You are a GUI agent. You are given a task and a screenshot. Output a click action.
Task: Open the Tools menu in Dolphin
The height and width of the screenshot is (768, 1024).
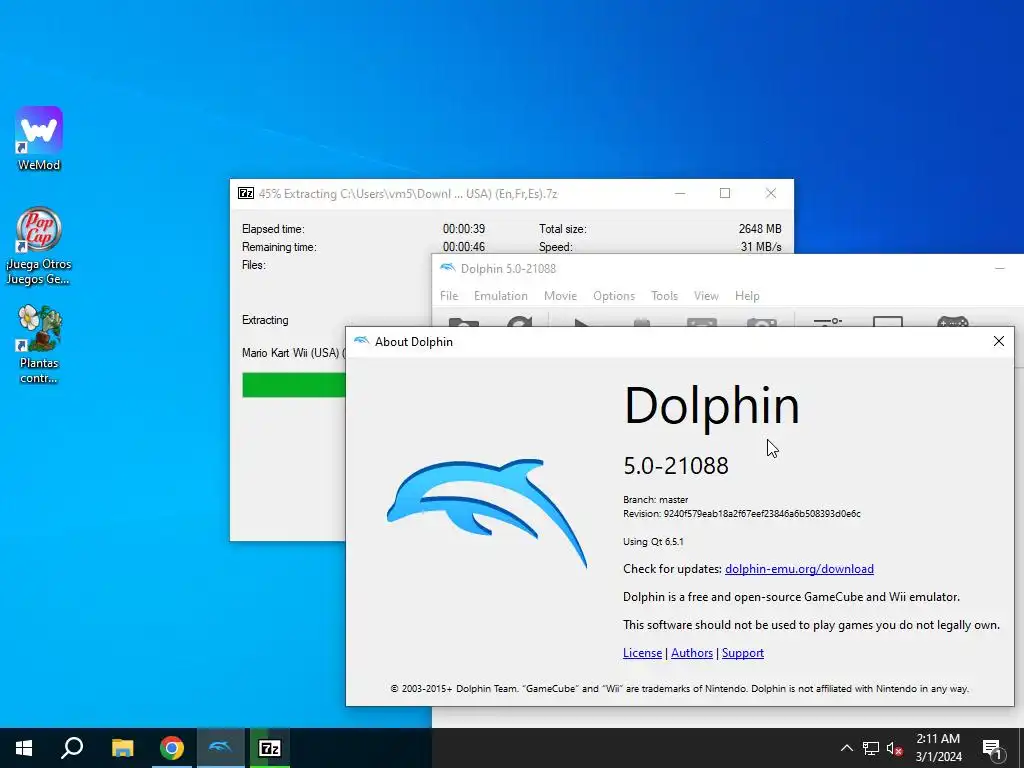(664, 296)
